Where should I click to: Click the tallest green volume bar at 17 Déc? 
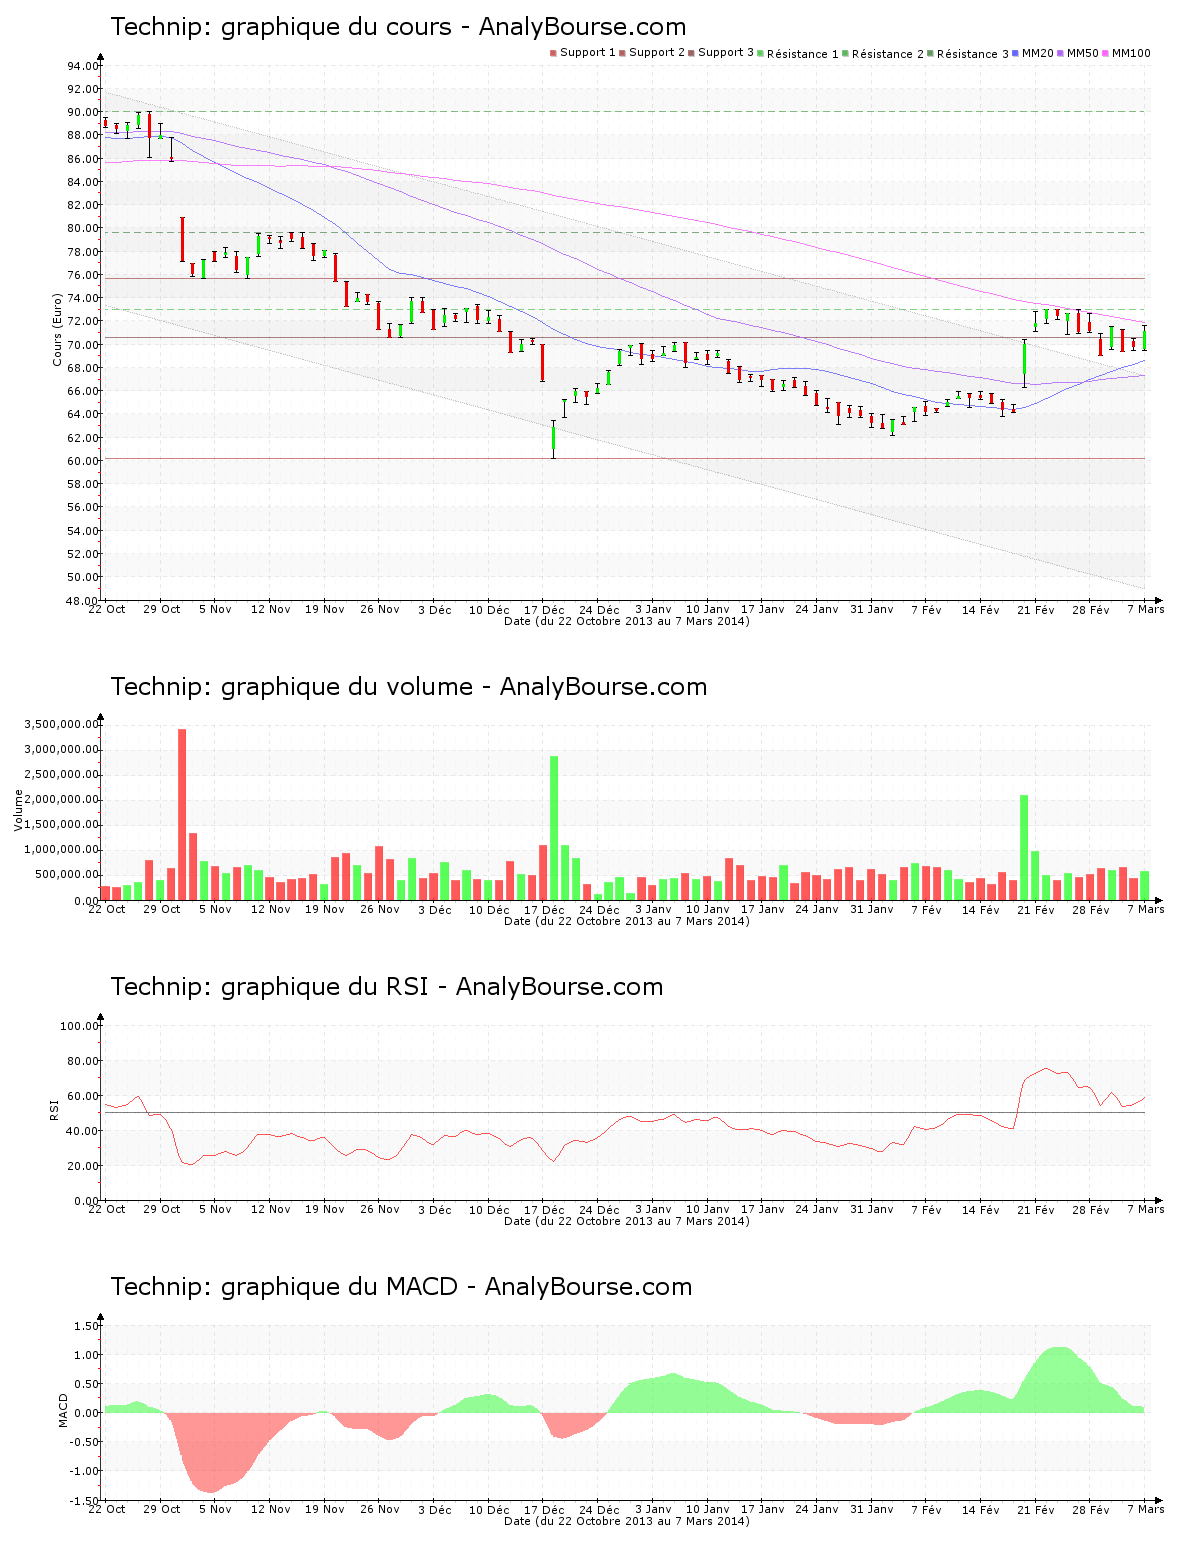pyautogui.click(x=554, y=828)
